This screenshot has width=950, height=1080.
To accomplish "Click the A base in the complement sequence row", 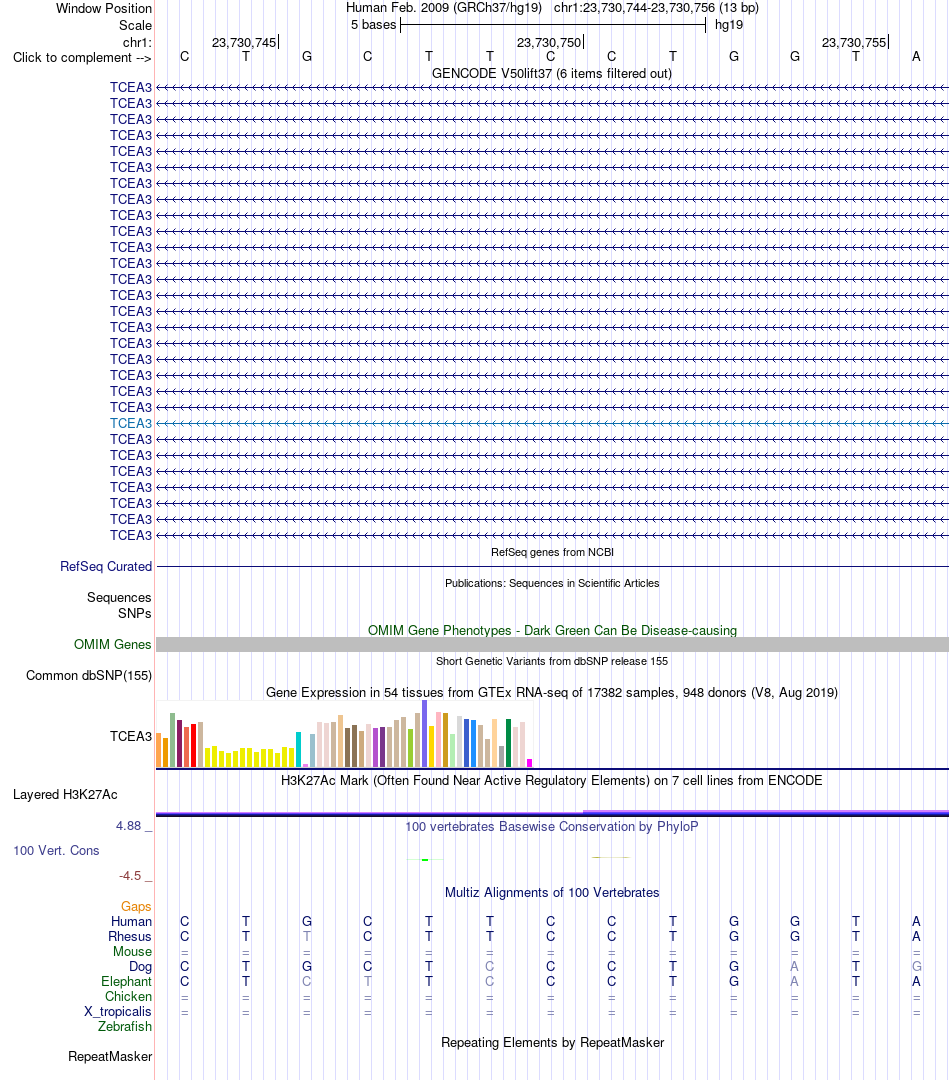I will click(x=916, y=56).
